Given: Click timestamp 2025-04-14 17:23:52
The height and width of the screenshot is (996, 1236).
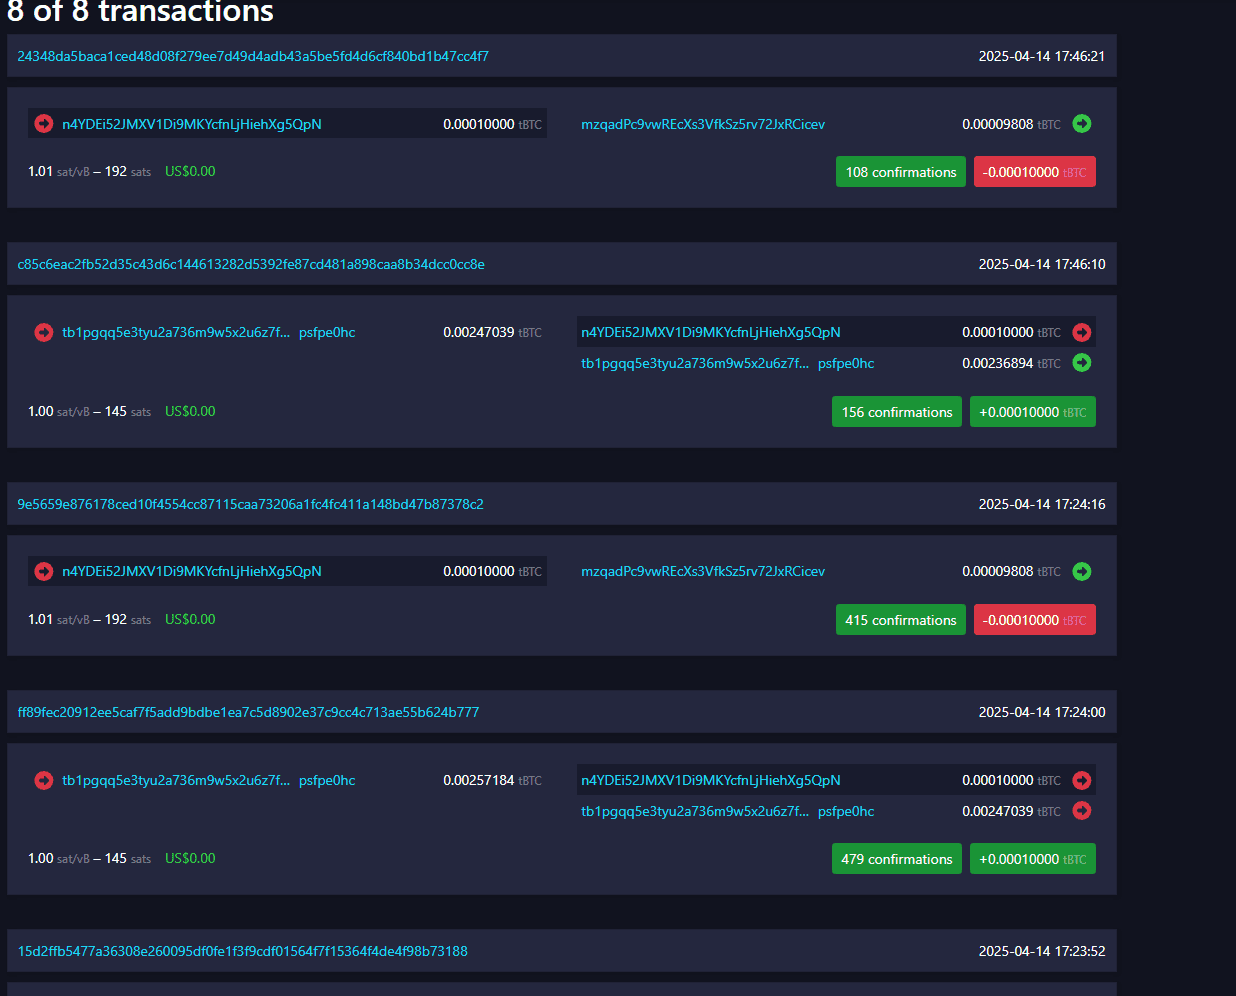Looking at the screenshot, I should point(1042,951).
